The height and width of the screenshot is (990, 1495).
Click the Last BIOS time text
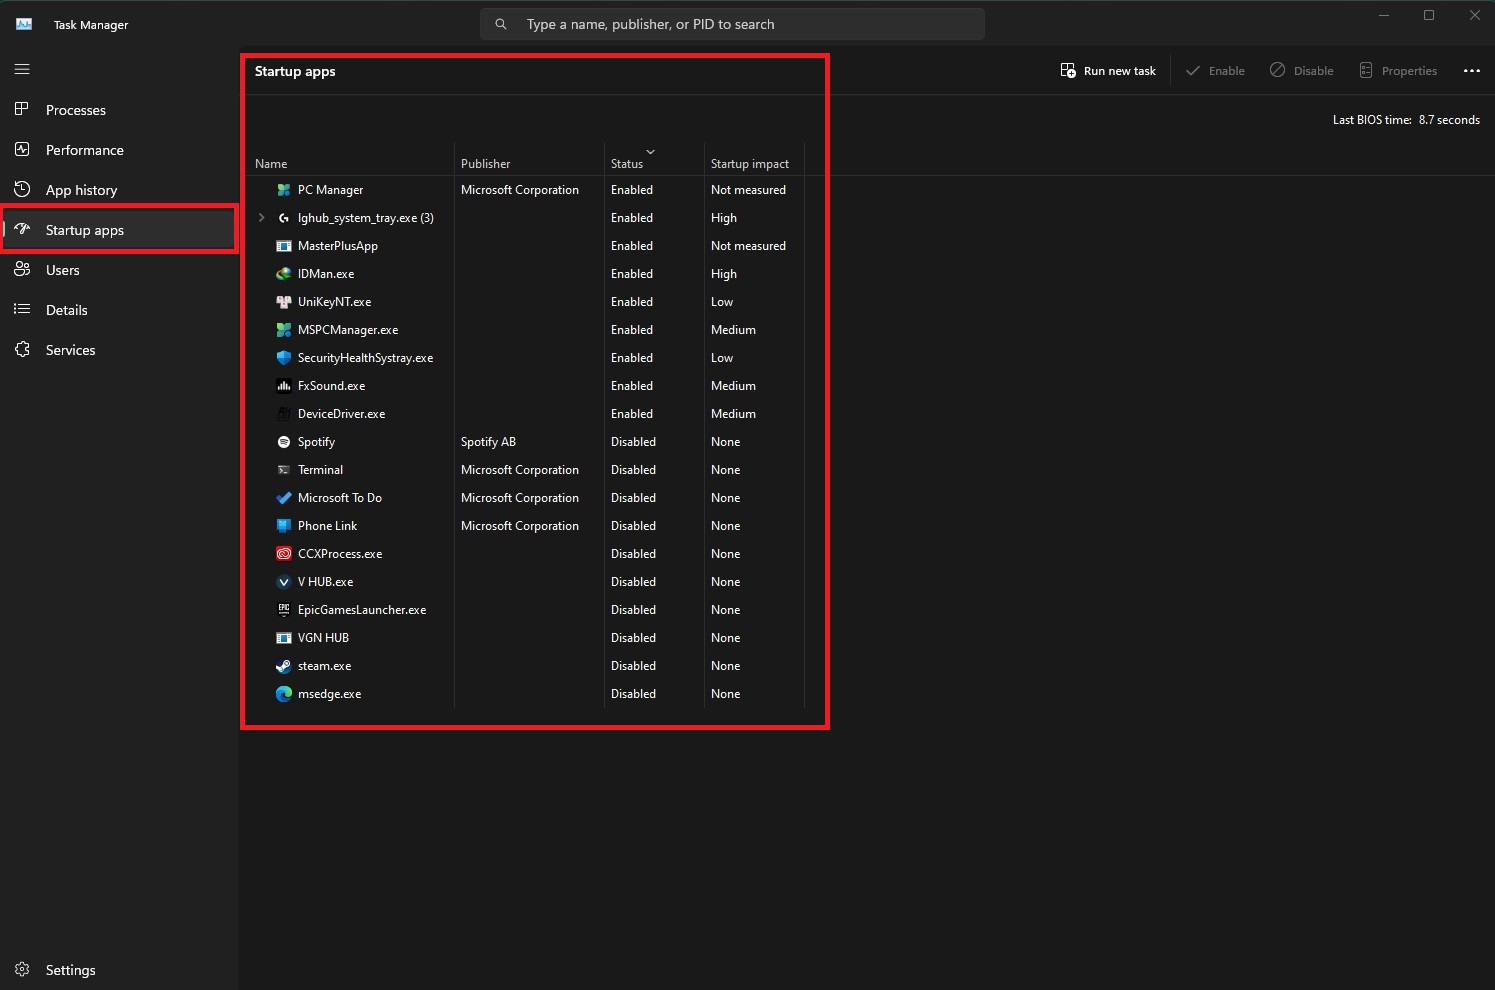[1406, 120]
